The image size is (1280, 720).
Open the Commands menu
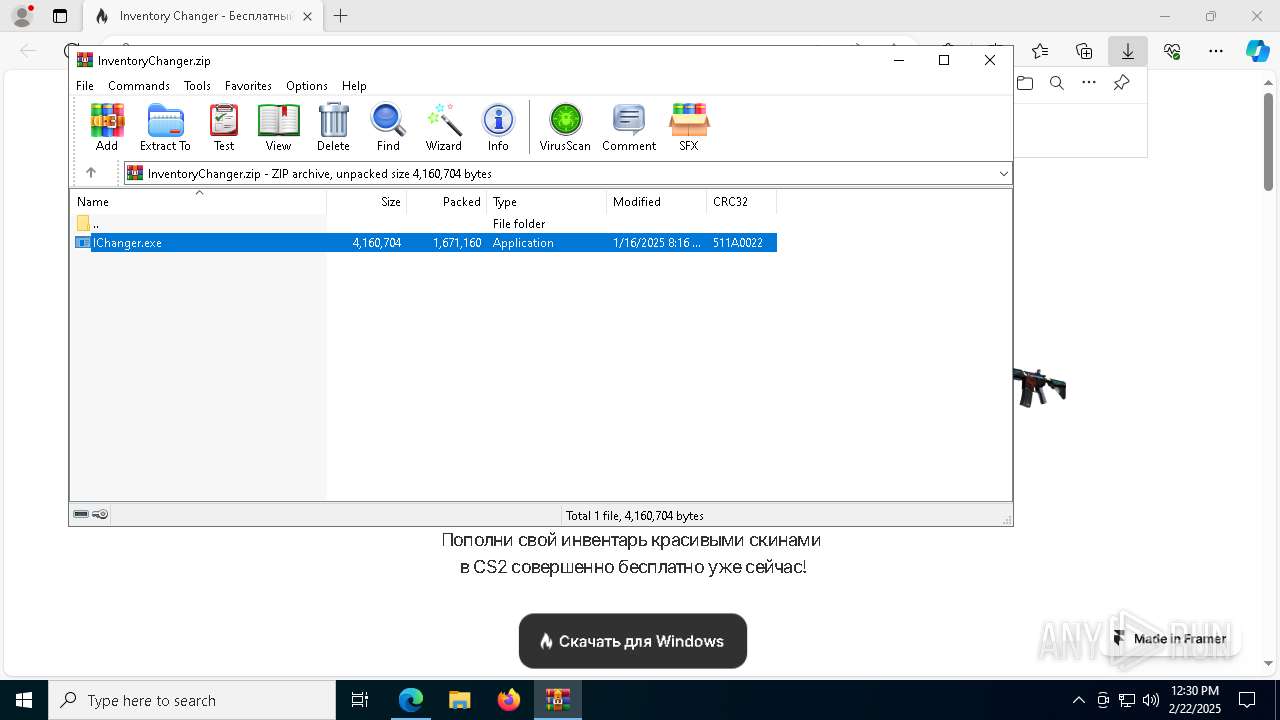coord(139,86)
